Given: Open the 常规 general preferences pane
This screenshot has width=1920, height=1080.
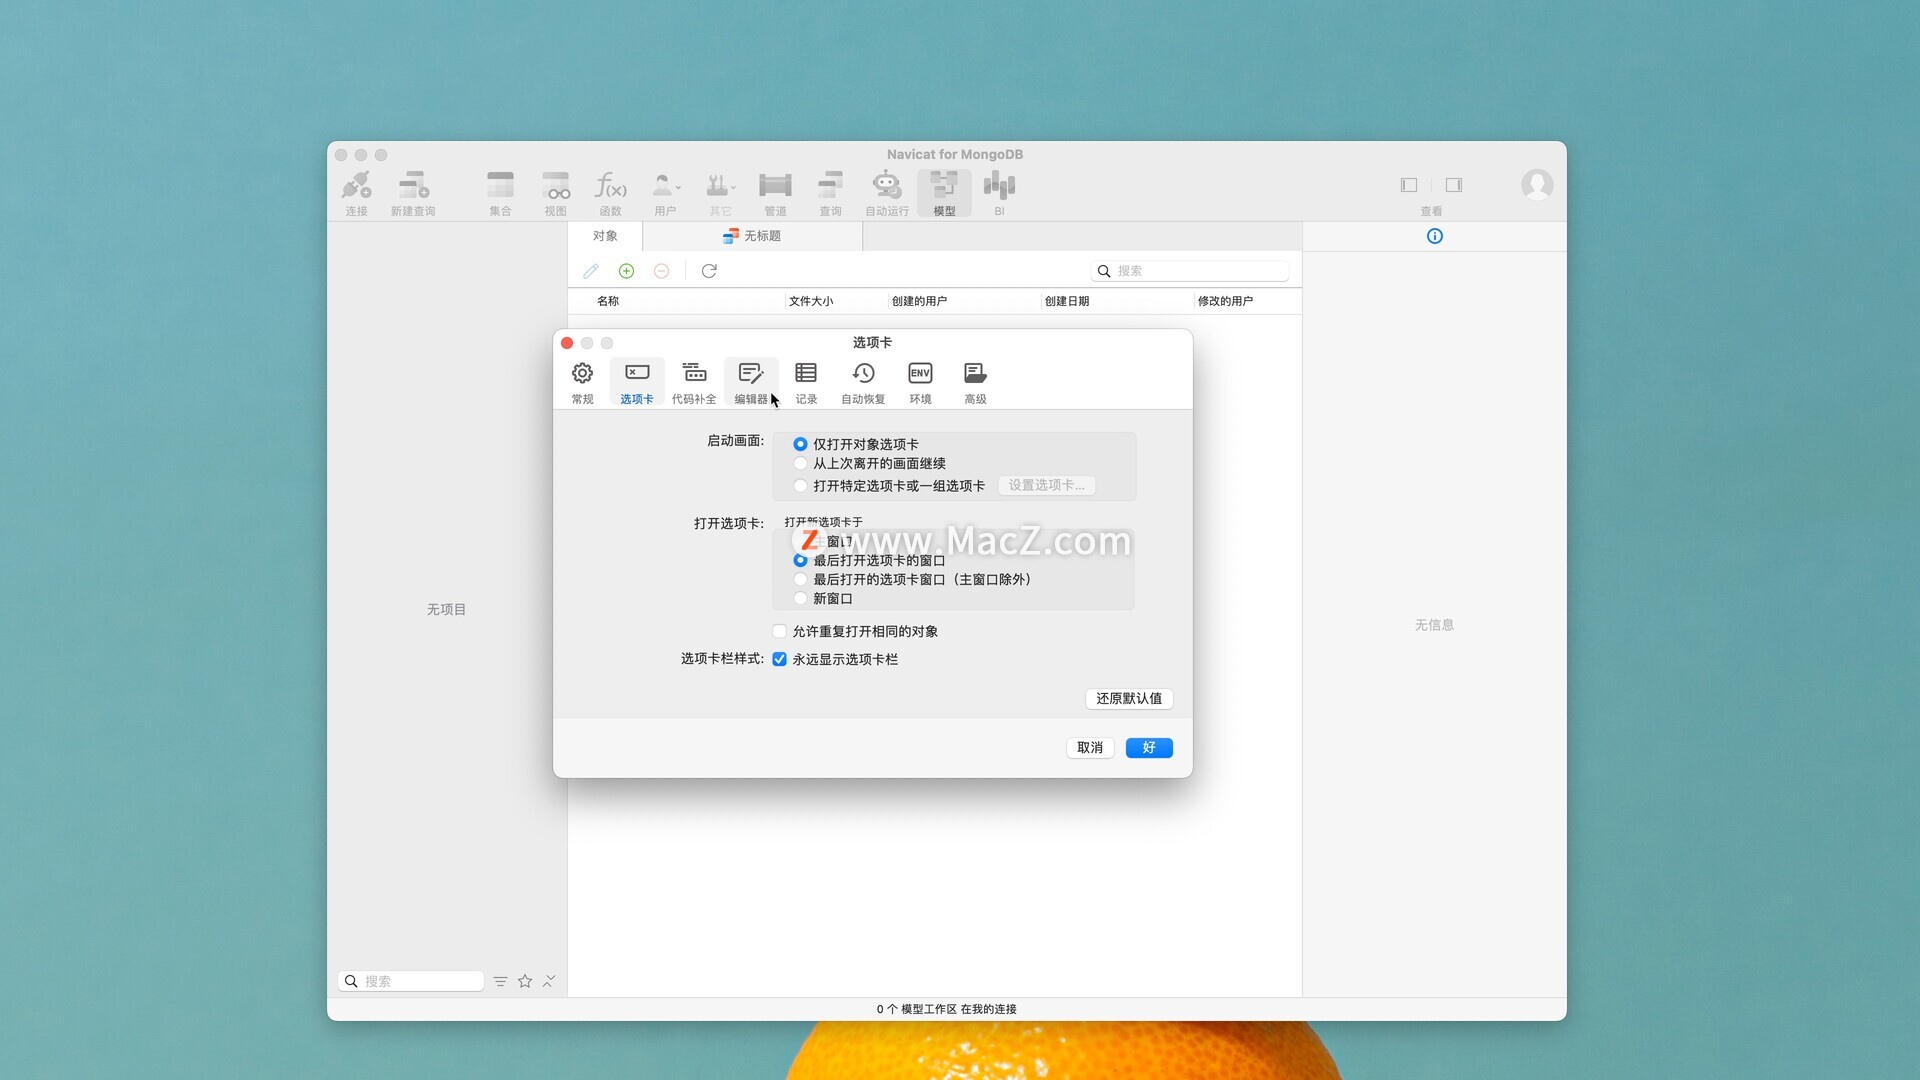Looking at the screenshot, I should click(x=582, y=383).
